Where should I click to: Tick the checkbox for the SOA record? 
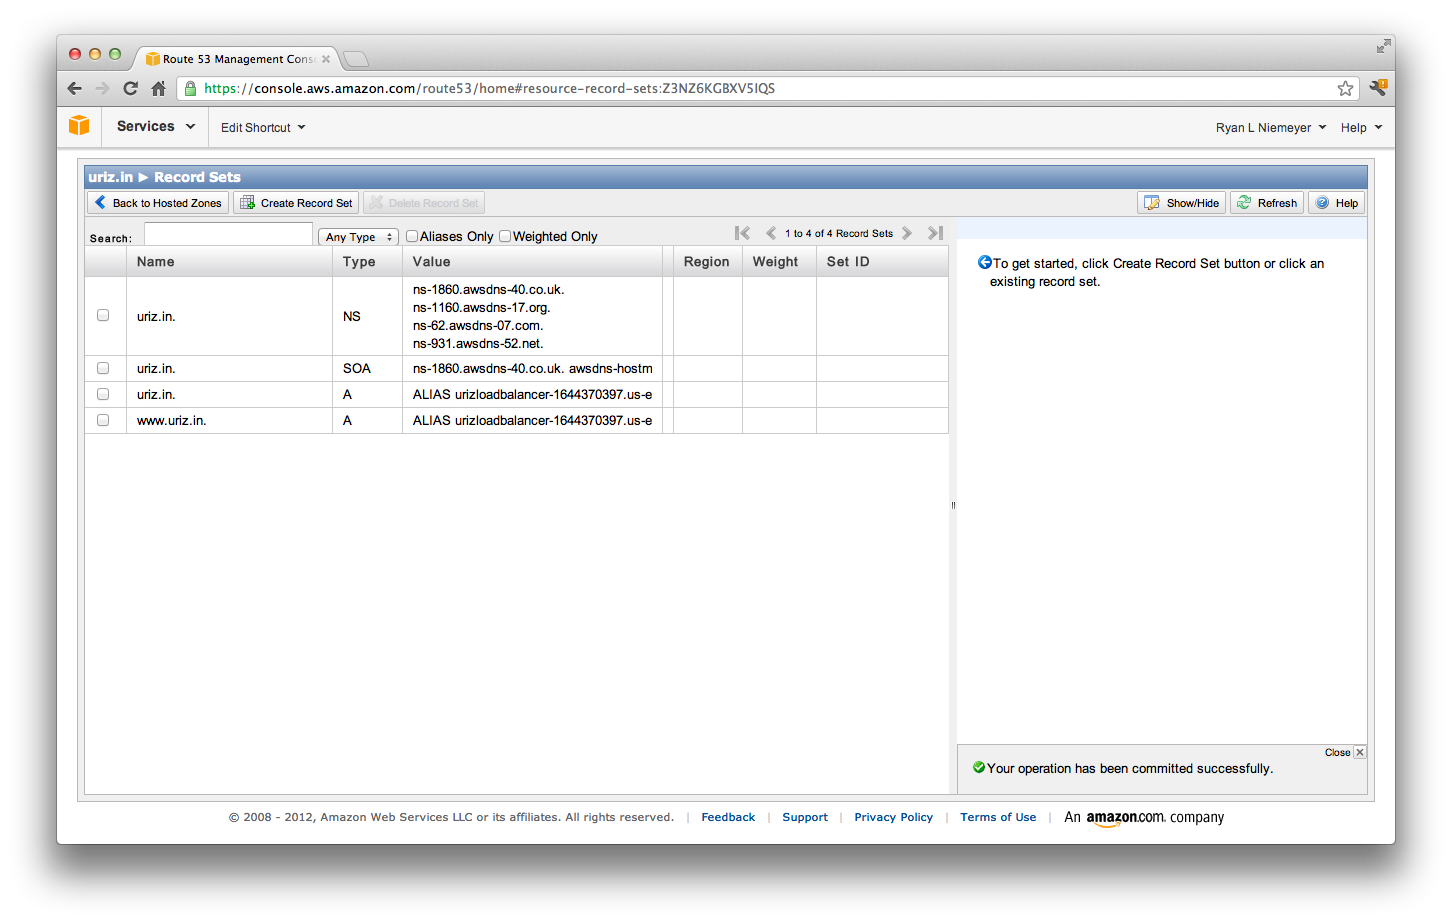point(103,368)
